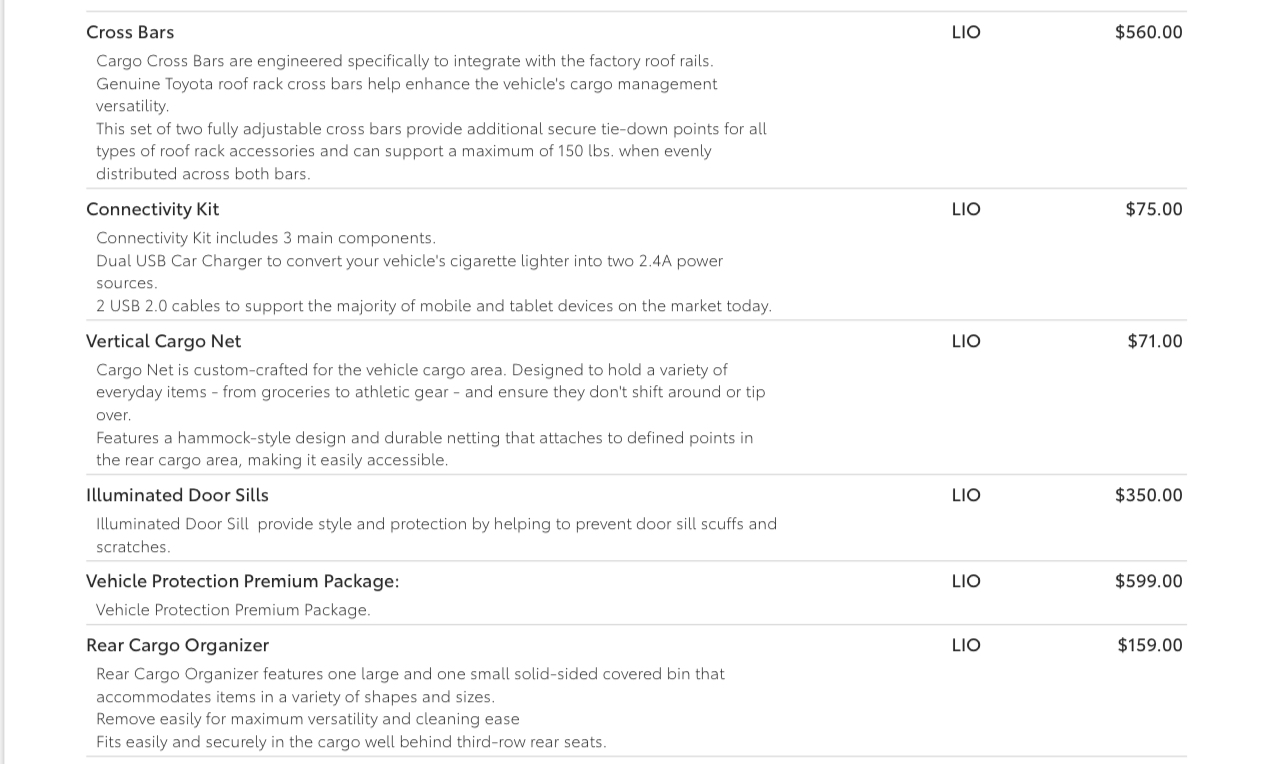The image size is (1276, 764).
Task: Click LIO label for Cross Bars
Action: [966, 32]
